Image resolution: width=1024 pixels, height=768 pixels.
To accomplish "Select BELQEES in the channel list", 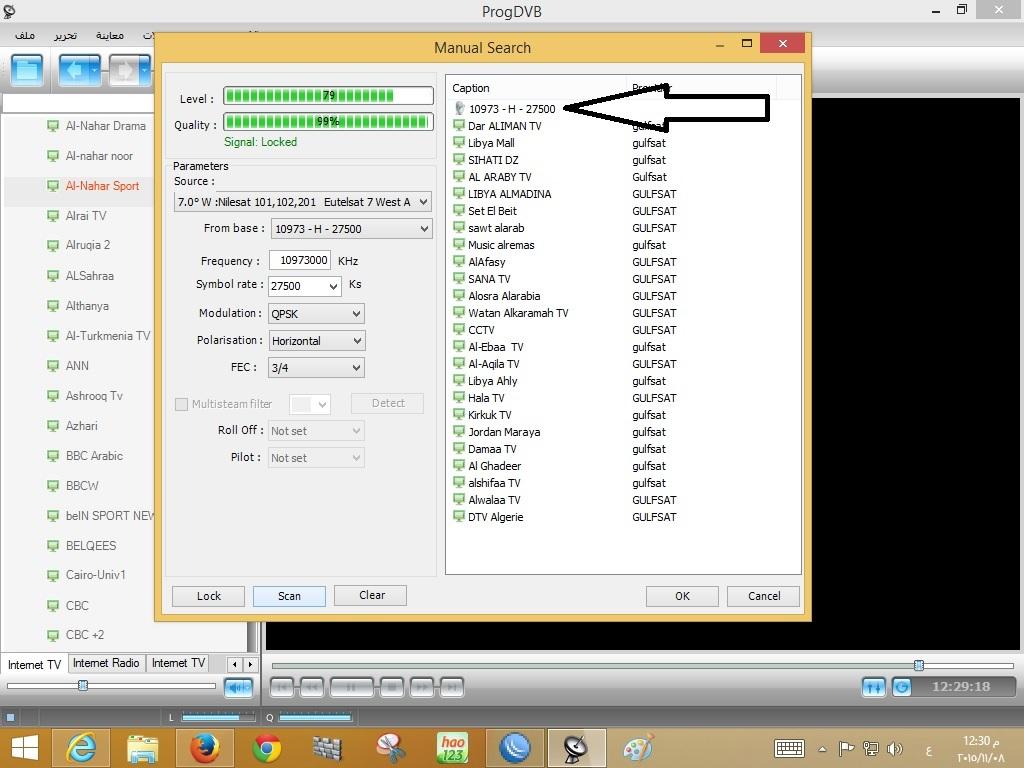I will (x=91, y=546).
